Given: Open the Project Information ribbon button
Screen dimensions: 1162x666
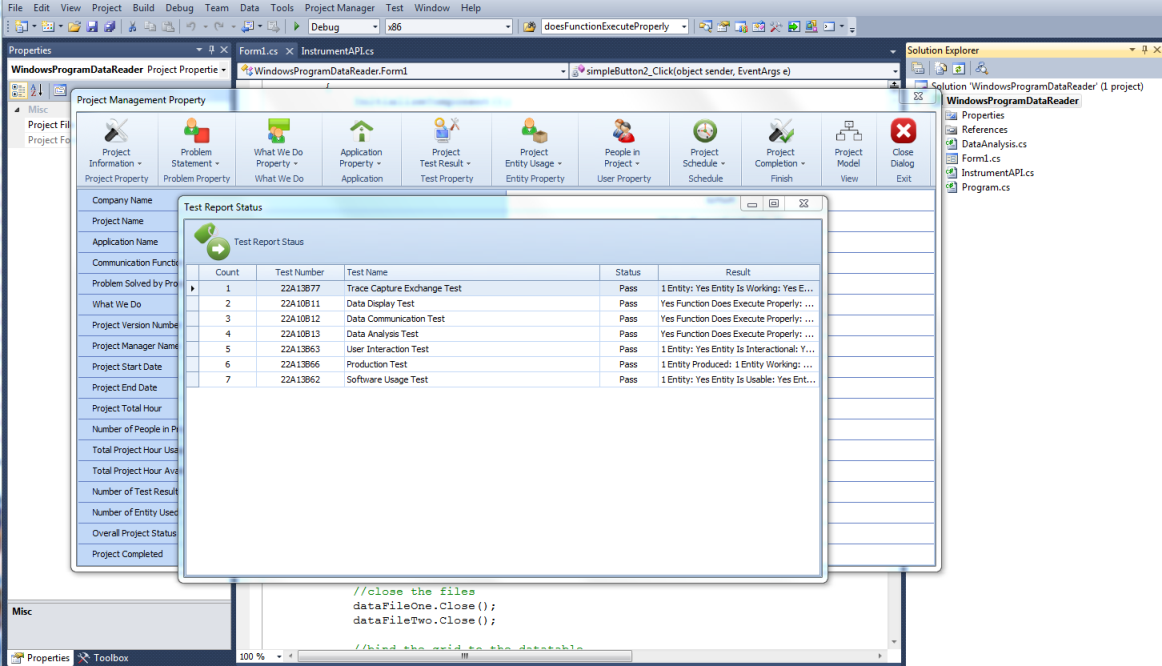Looking at the screenshot, I should pos(116,144).
